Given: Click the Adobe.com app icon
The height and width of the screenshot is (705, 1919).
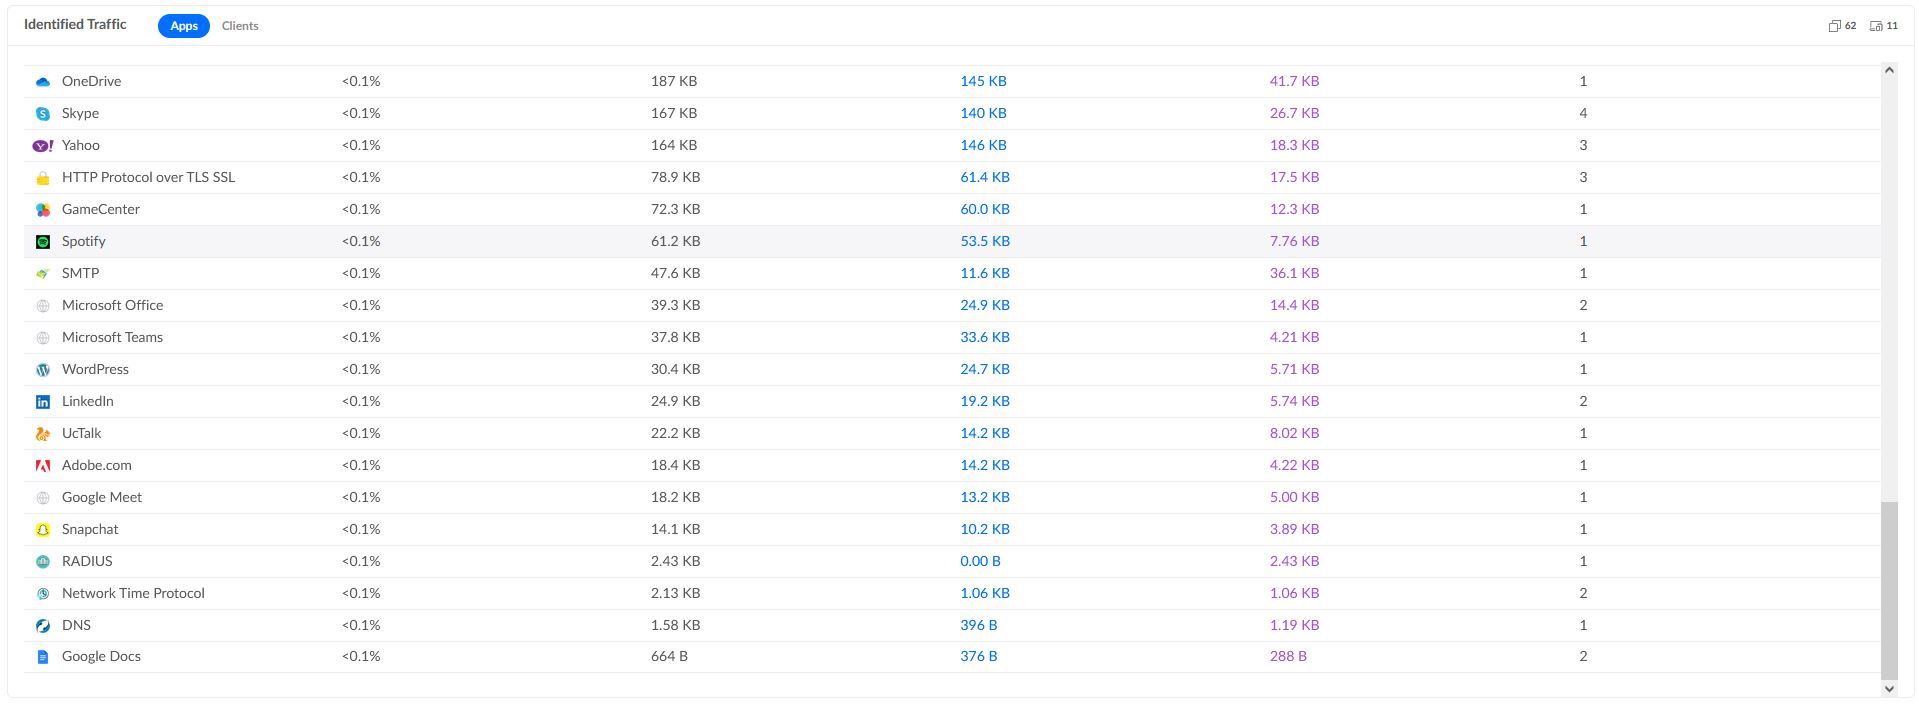Looking at the screenshot, I should [x=42, y=466].
